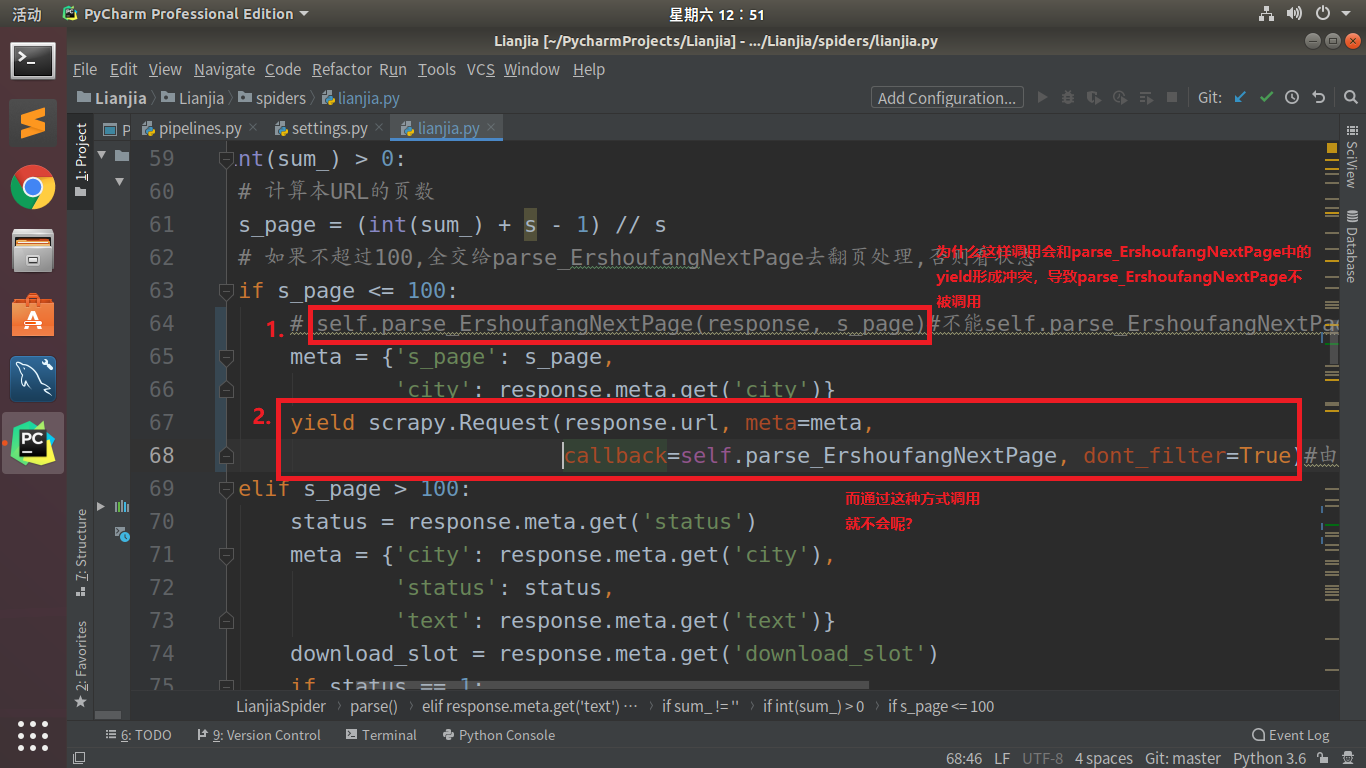
Task: Open MySQL Workbench dock icon
Action: pyautogui.click(x=33, y=378)
